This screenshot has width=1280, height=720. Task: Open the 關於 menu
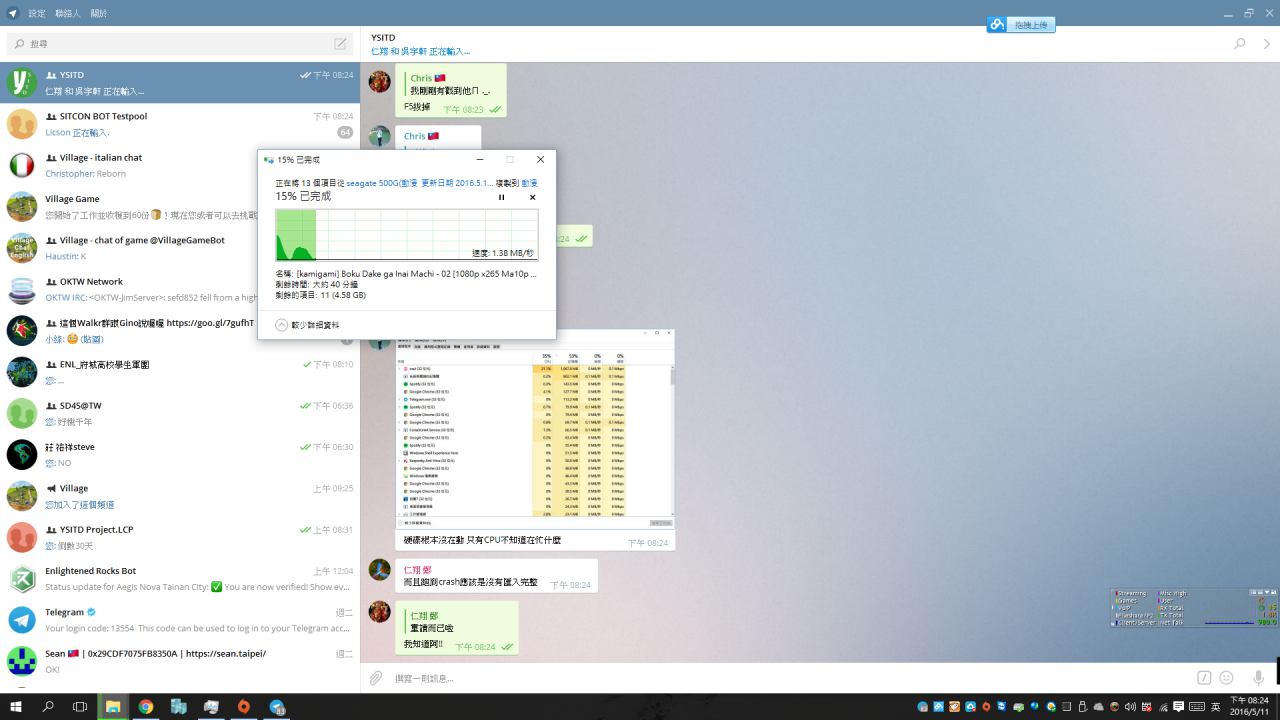tap(99, 13)
